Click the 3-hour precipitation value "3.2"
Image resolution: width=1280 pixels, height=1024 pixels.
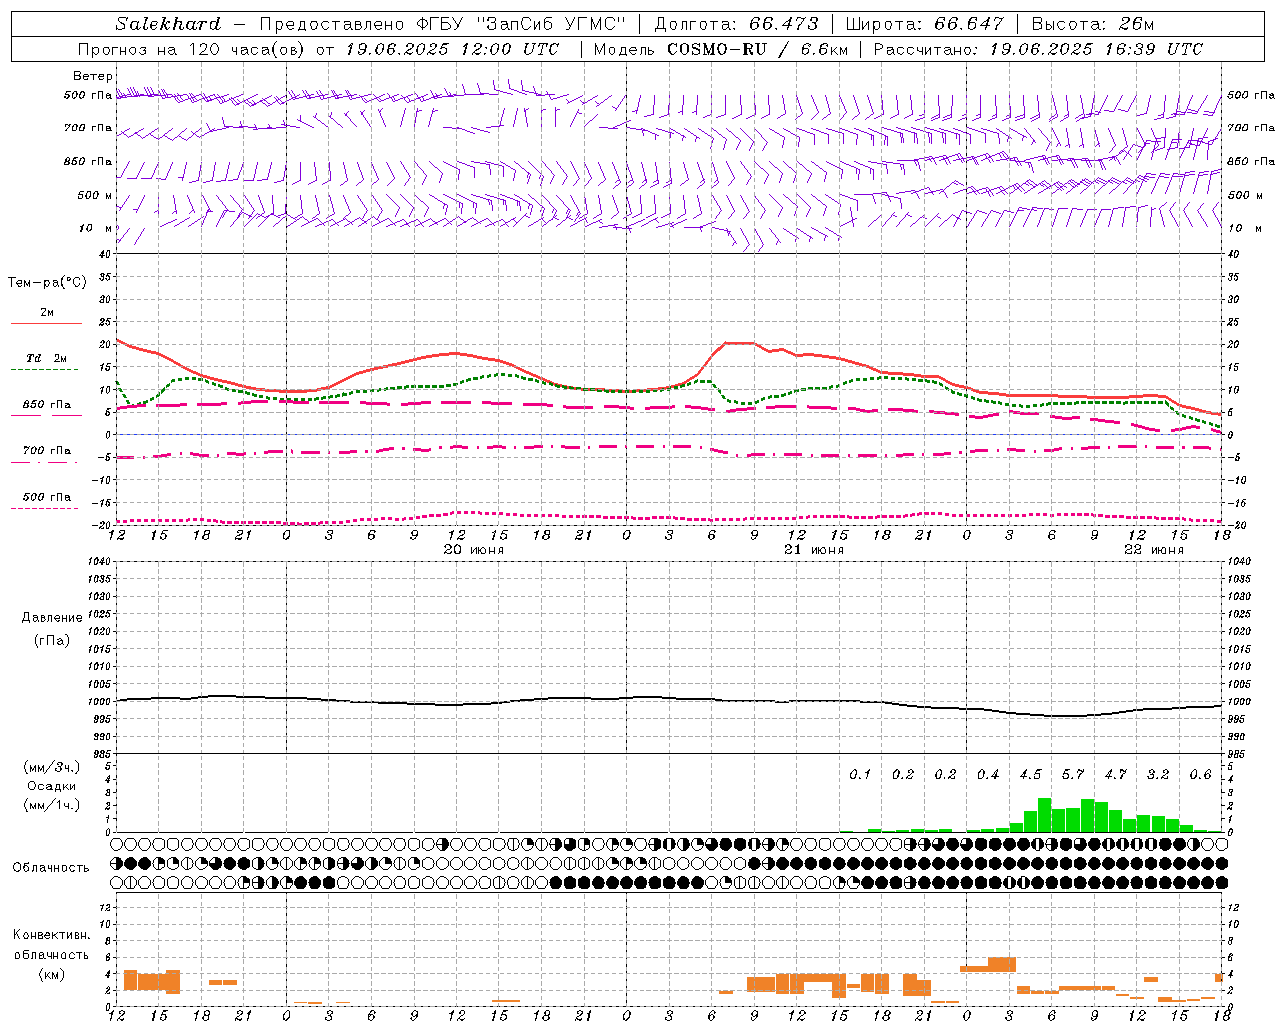pos(1158,775)
